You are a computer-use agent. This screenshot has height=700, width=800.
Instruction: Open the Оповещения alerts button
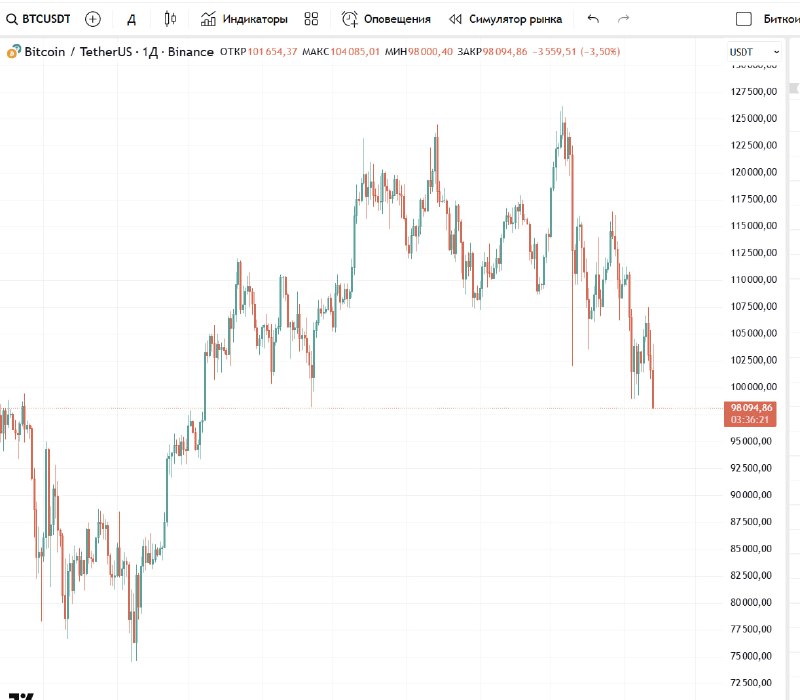pos(386,19)
